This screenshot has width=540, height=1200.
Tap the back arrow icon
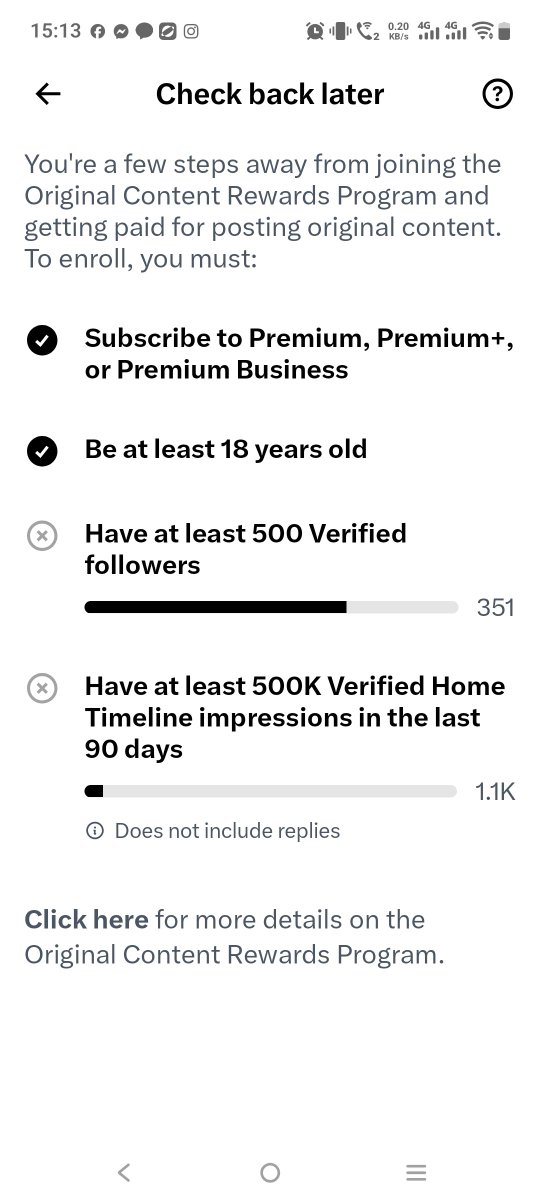pyautogui.click(x=48, y=94)
